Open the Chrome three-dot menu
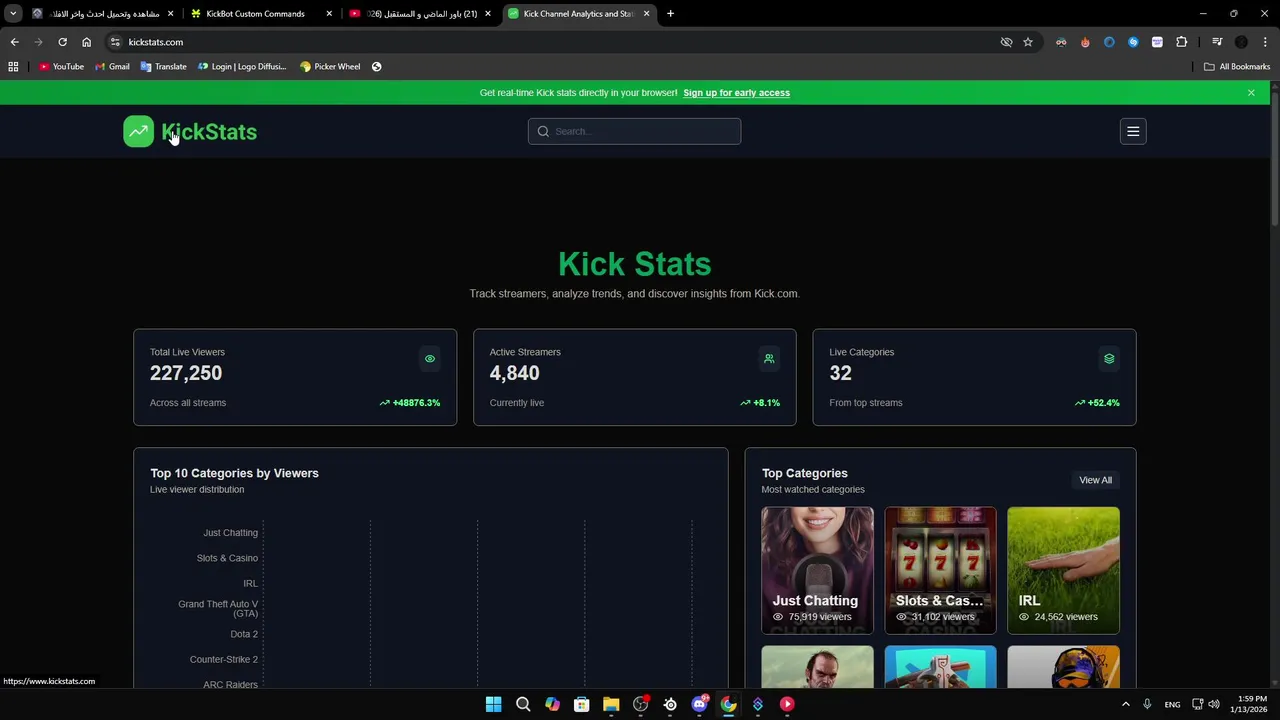This screenshot has height=720, width=1280. pos(1265,42)
